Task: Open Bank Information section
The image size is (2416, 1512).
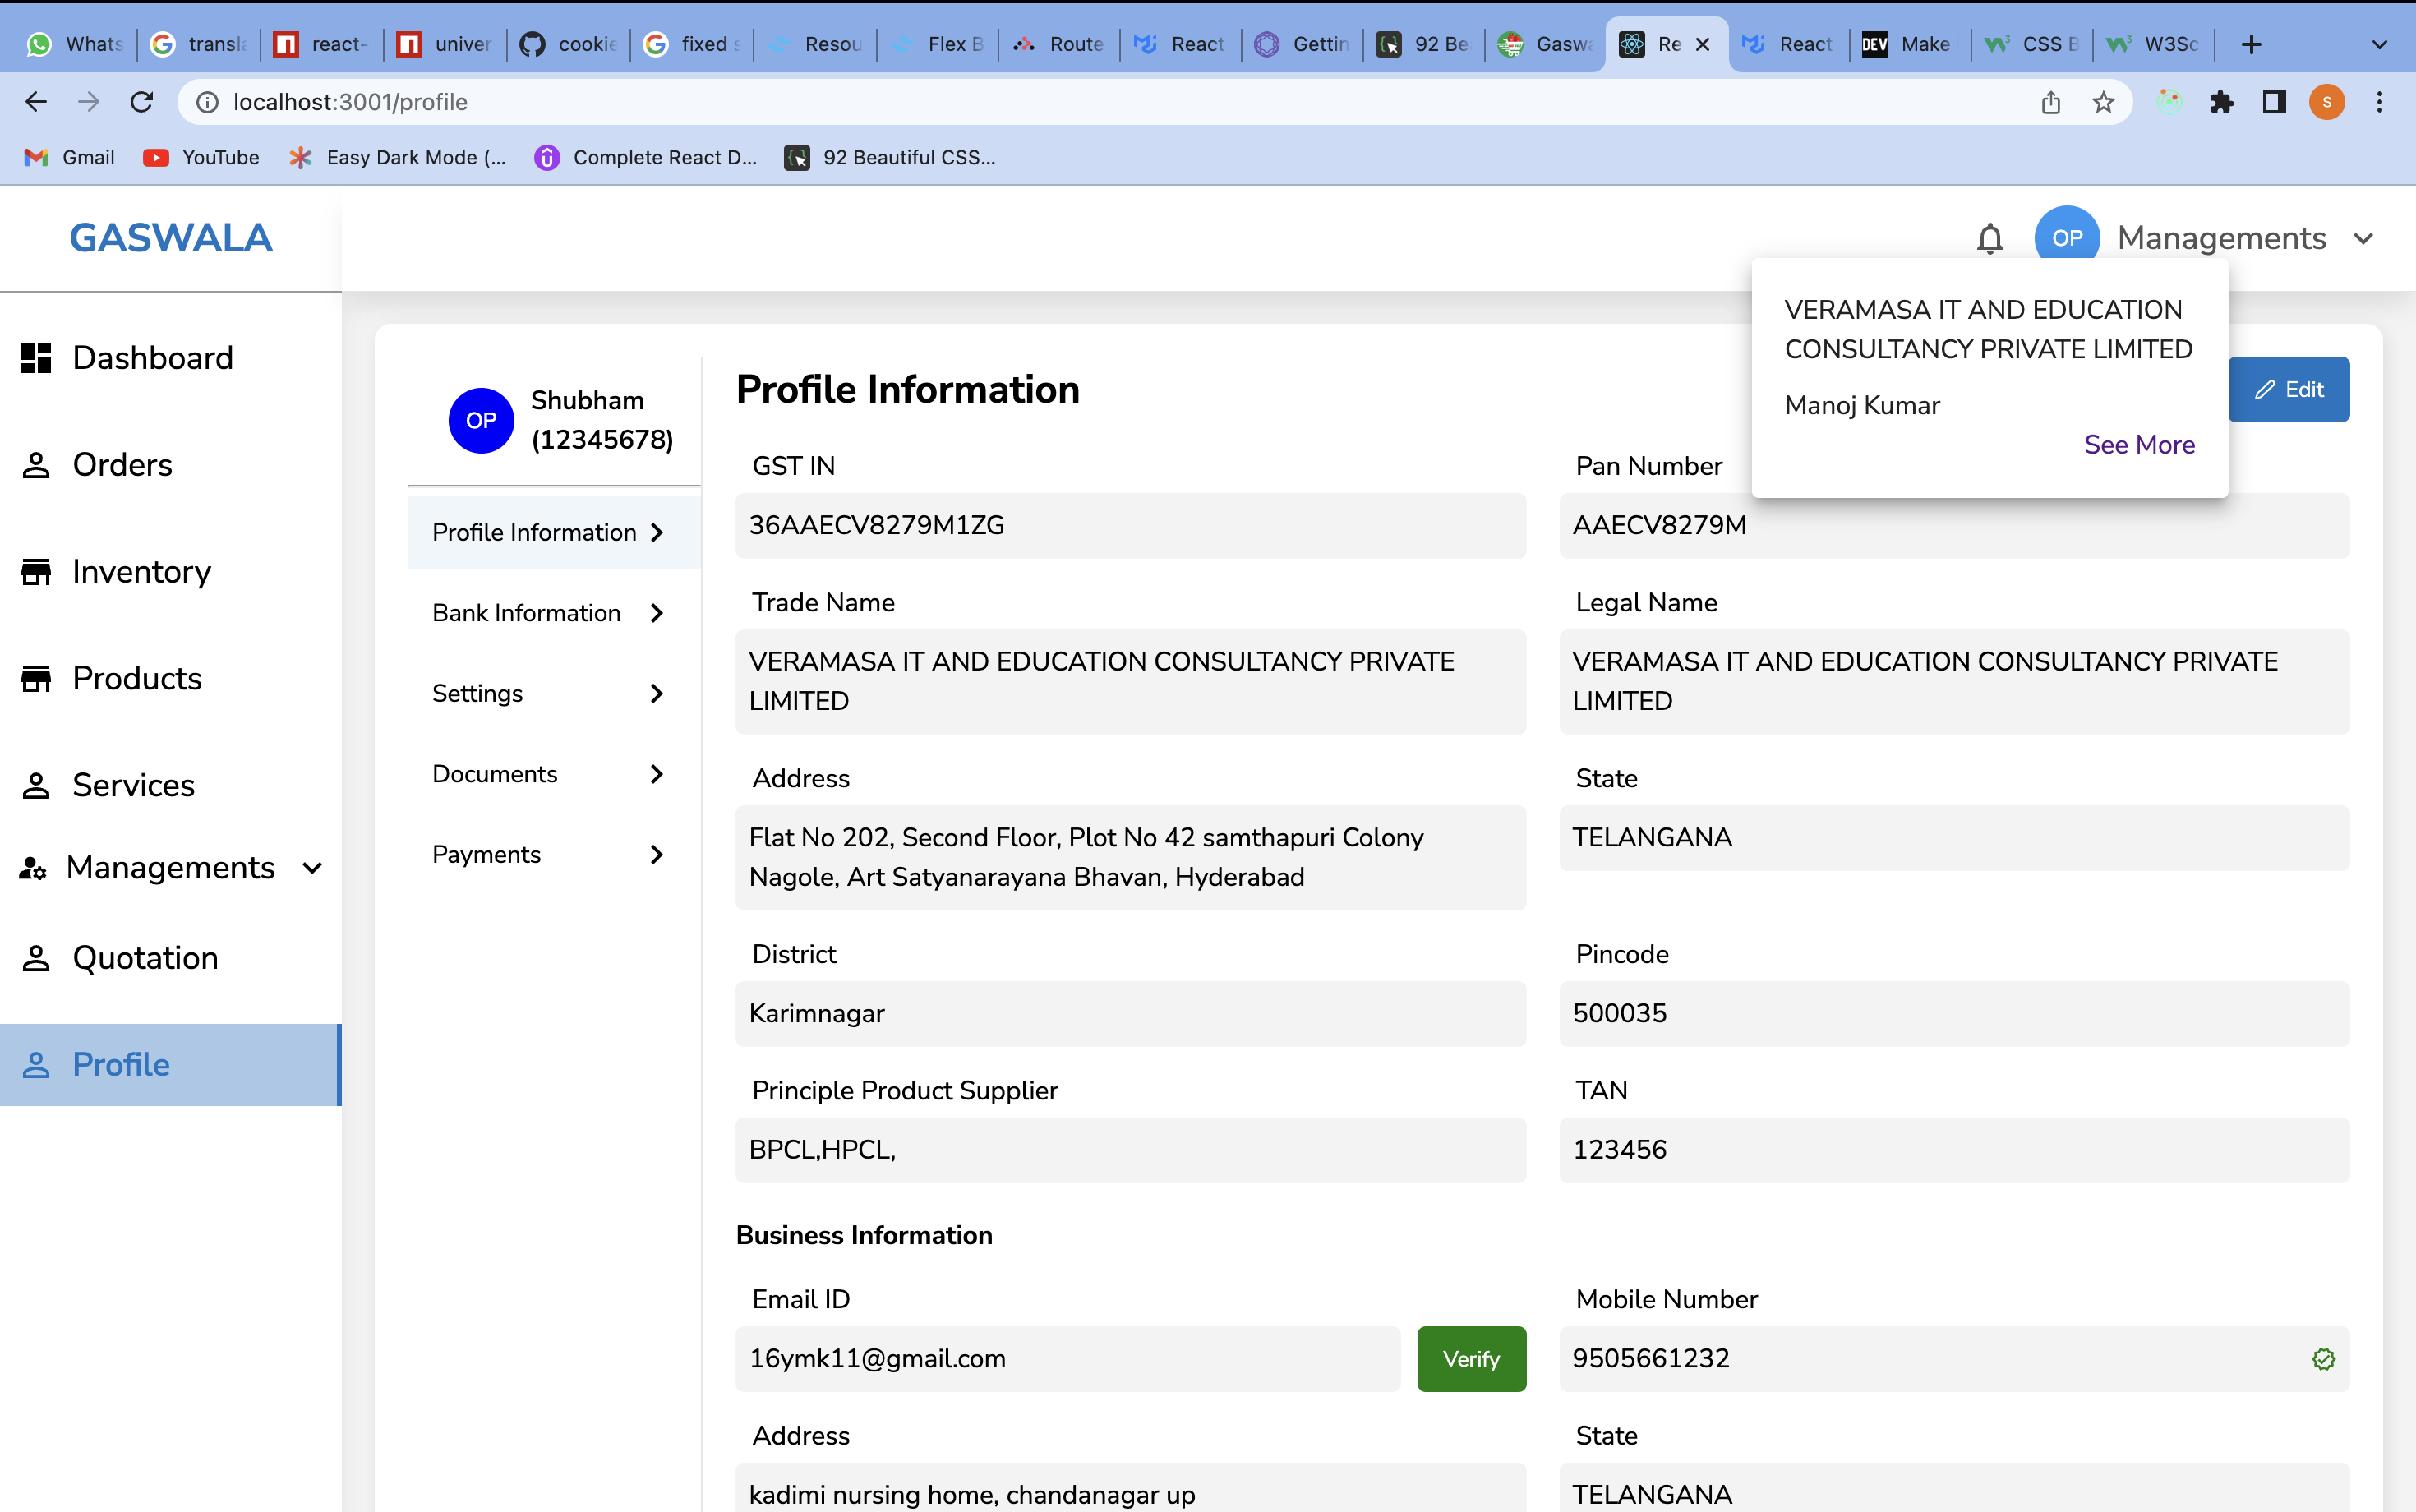Action: coord(548,613)
